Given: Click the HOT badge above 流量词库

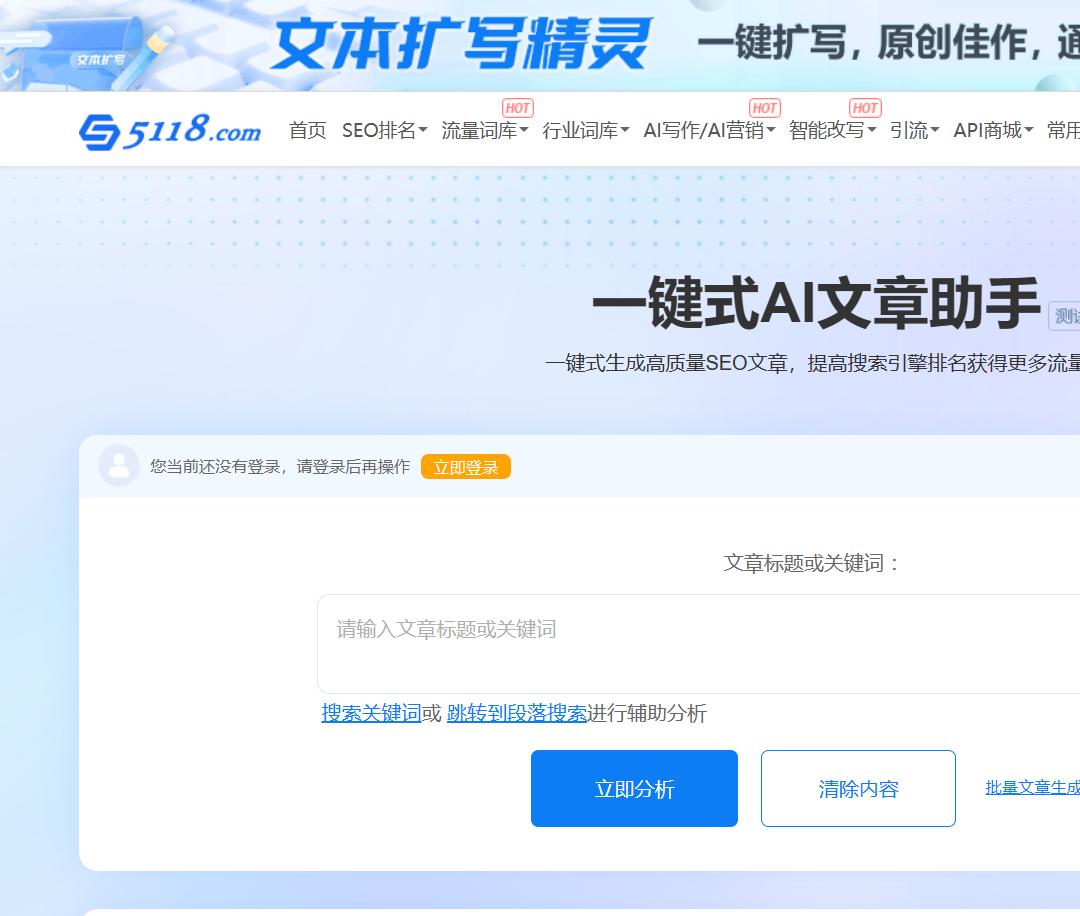Looking at the screenshot, I should tap(517, 108).
